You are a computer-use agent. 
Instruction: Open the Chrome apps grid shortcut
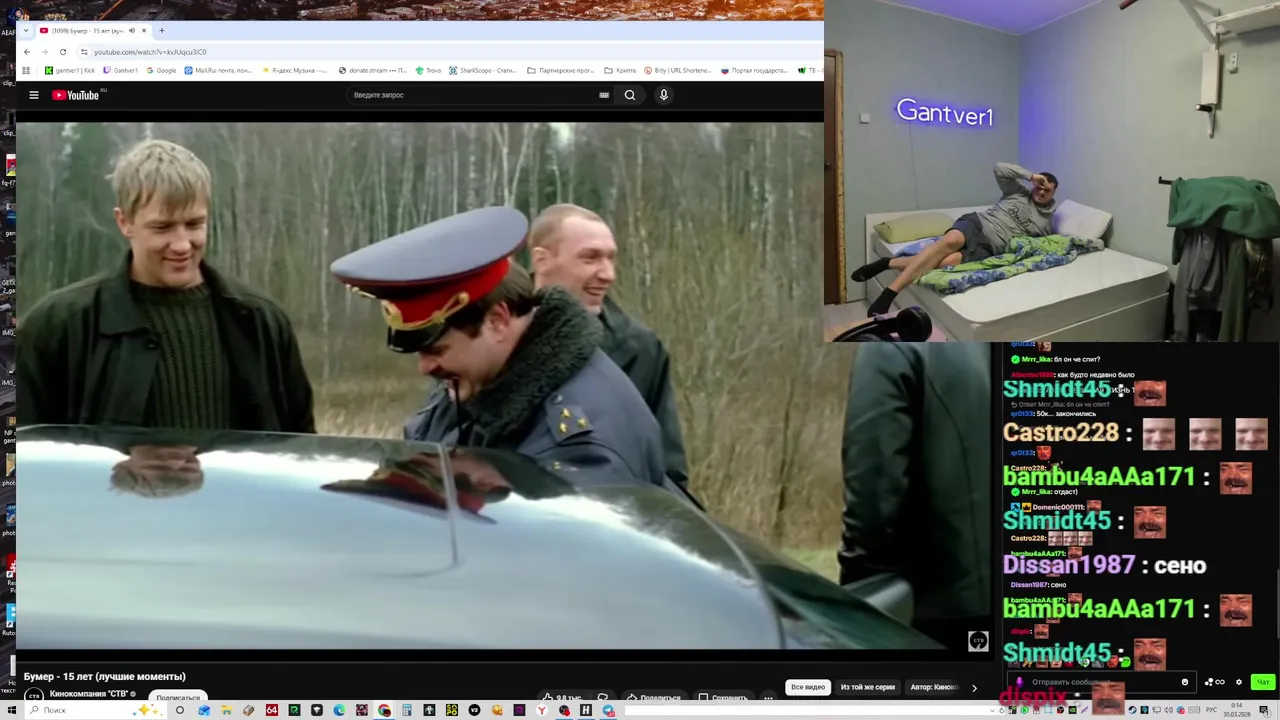tap(26, 71)
